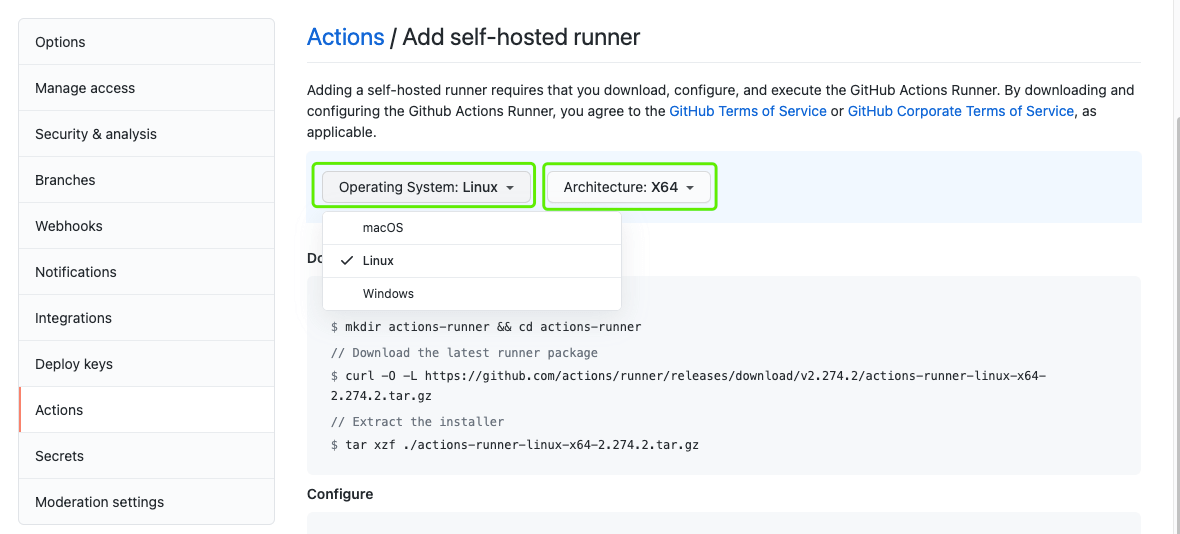The width and height of the screenshot is (1180, 534).
Task: Open Deploy keys settings
Action: point(147,364)
